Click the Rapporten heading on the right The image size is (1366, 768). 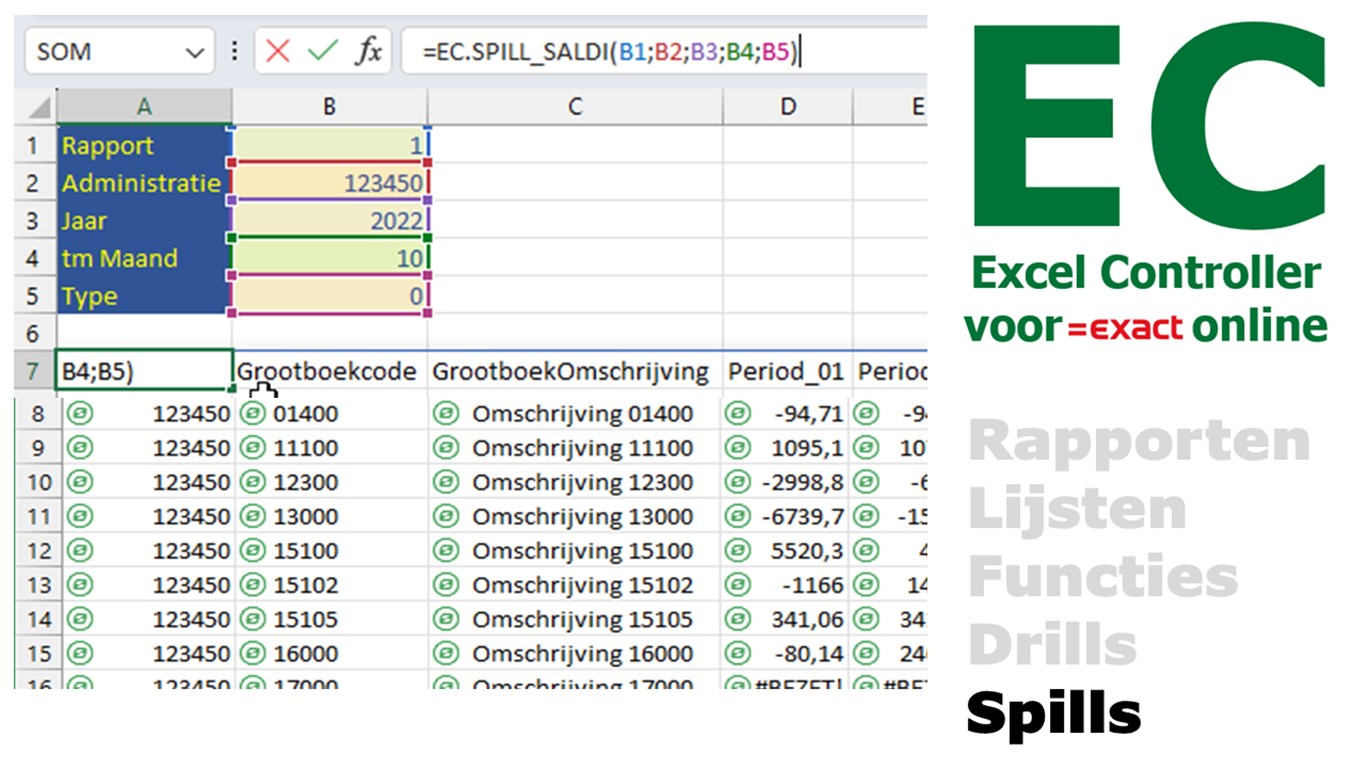tap(1139, 444)
